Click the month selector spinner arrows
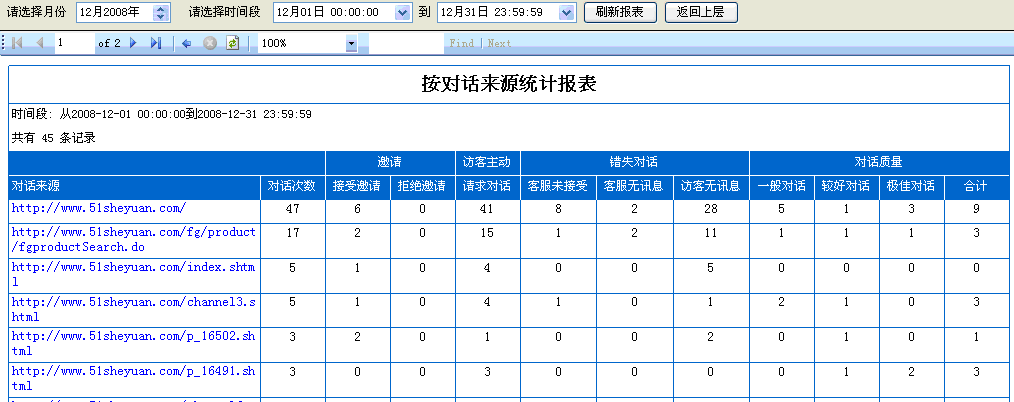 162,12
